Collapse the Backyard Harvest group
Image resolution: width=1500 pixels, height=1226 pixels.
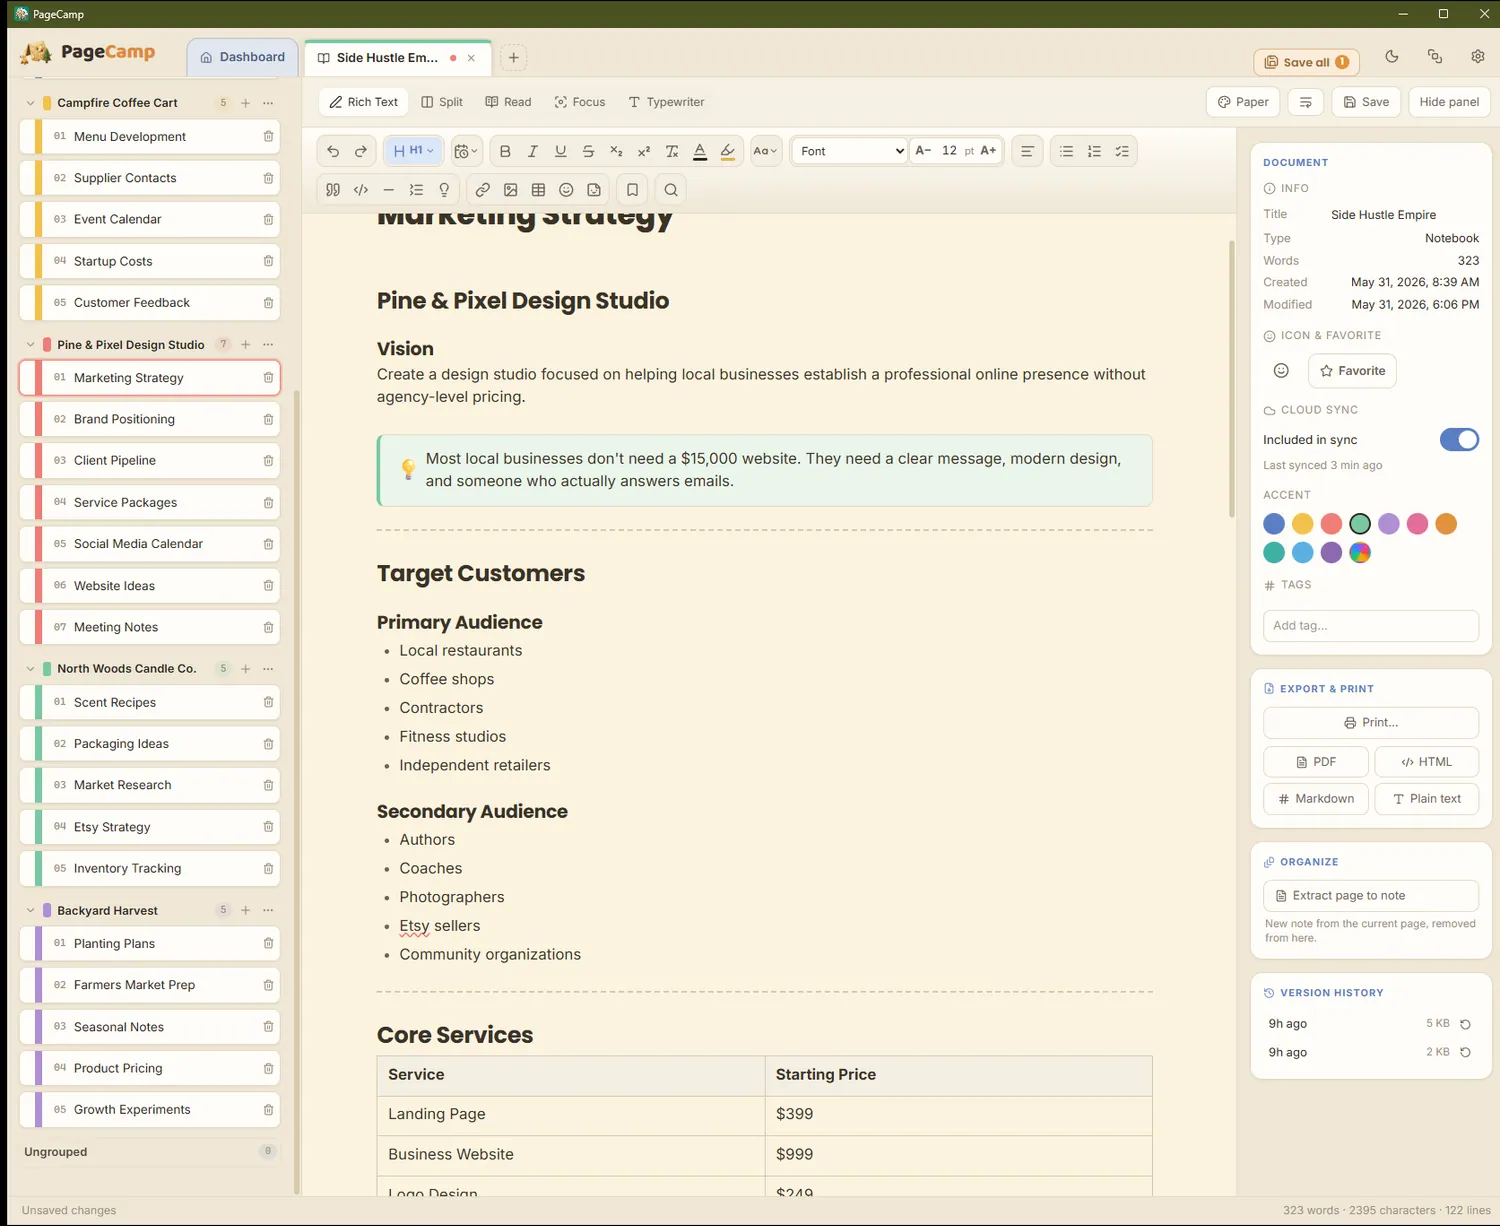(x=30, y=911)
